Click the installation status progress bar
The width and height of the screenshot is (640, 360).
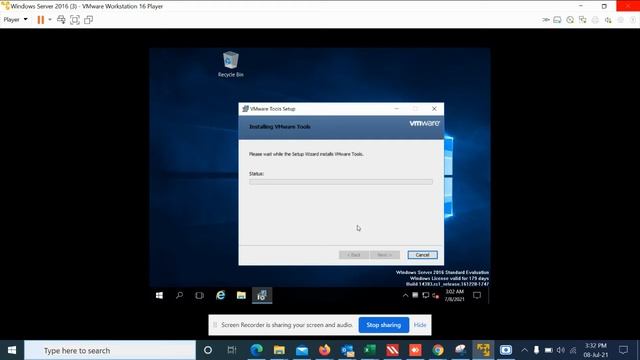click(x=341, y=182)
